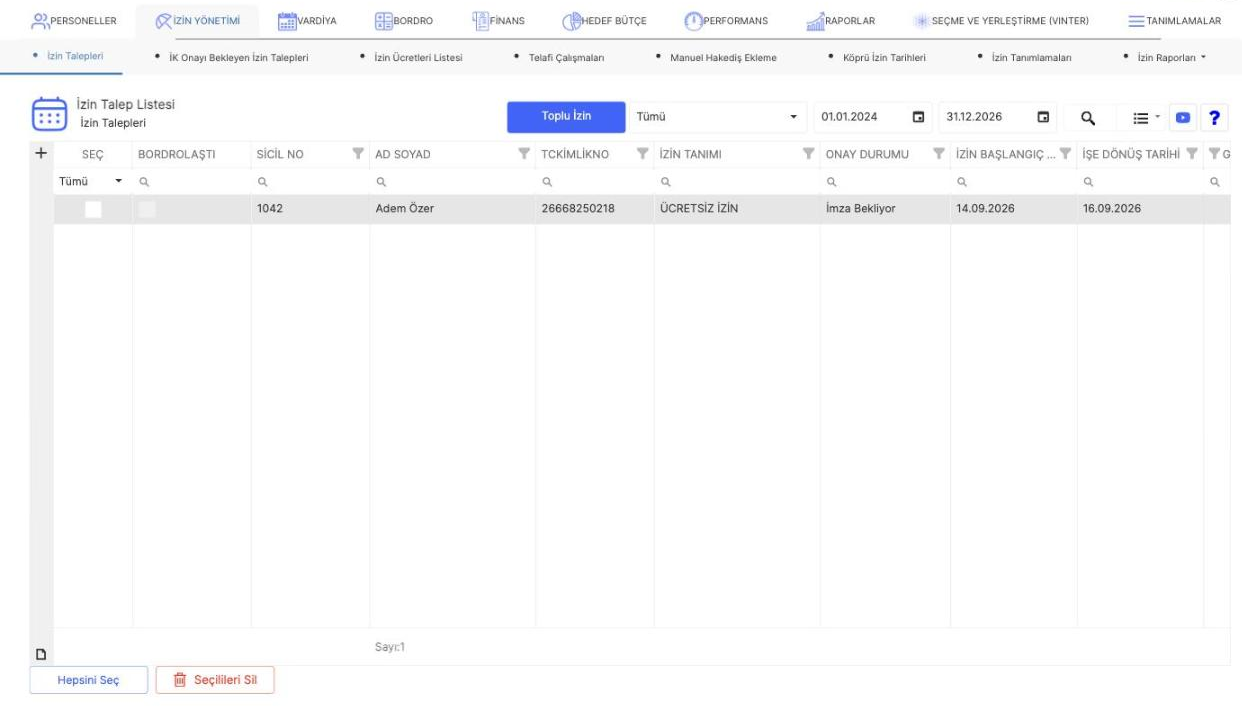Open the Tümü filter dropdown under SEÇ
Image resolution: width=1242 pixels, height=706 pixels.
(x=91, y=182)
